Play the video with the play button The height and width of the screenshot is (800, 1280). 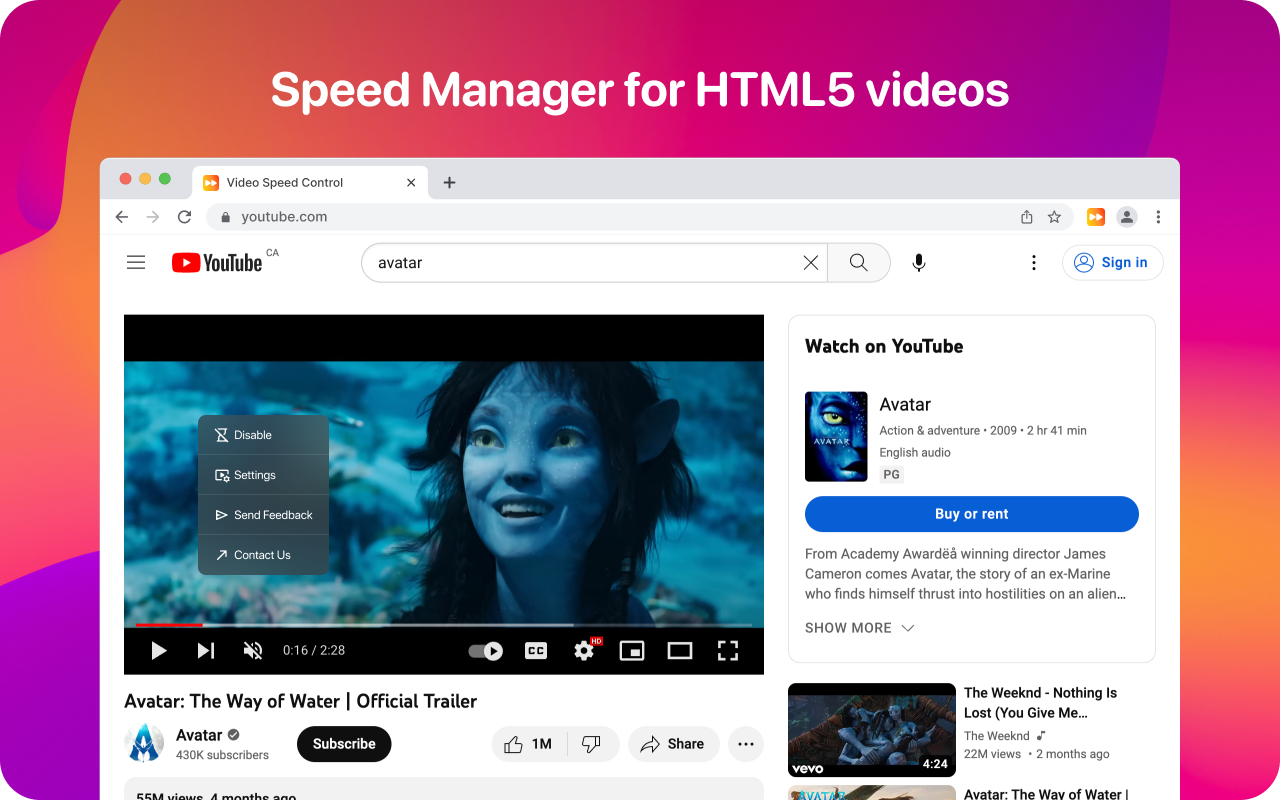click(x=158, y=651)
